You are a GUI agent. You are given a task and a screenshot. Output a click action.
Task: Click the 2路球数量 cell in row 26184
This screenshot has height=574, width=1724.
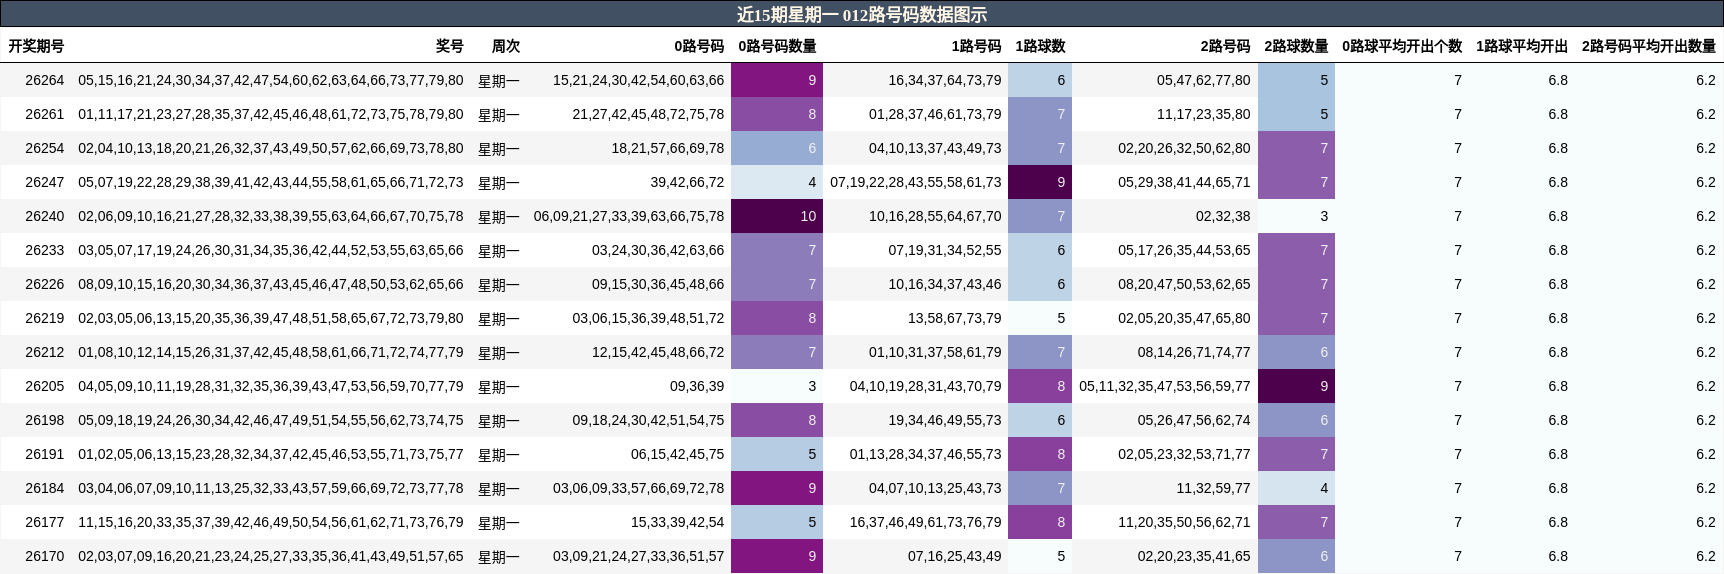[1296, 488]
